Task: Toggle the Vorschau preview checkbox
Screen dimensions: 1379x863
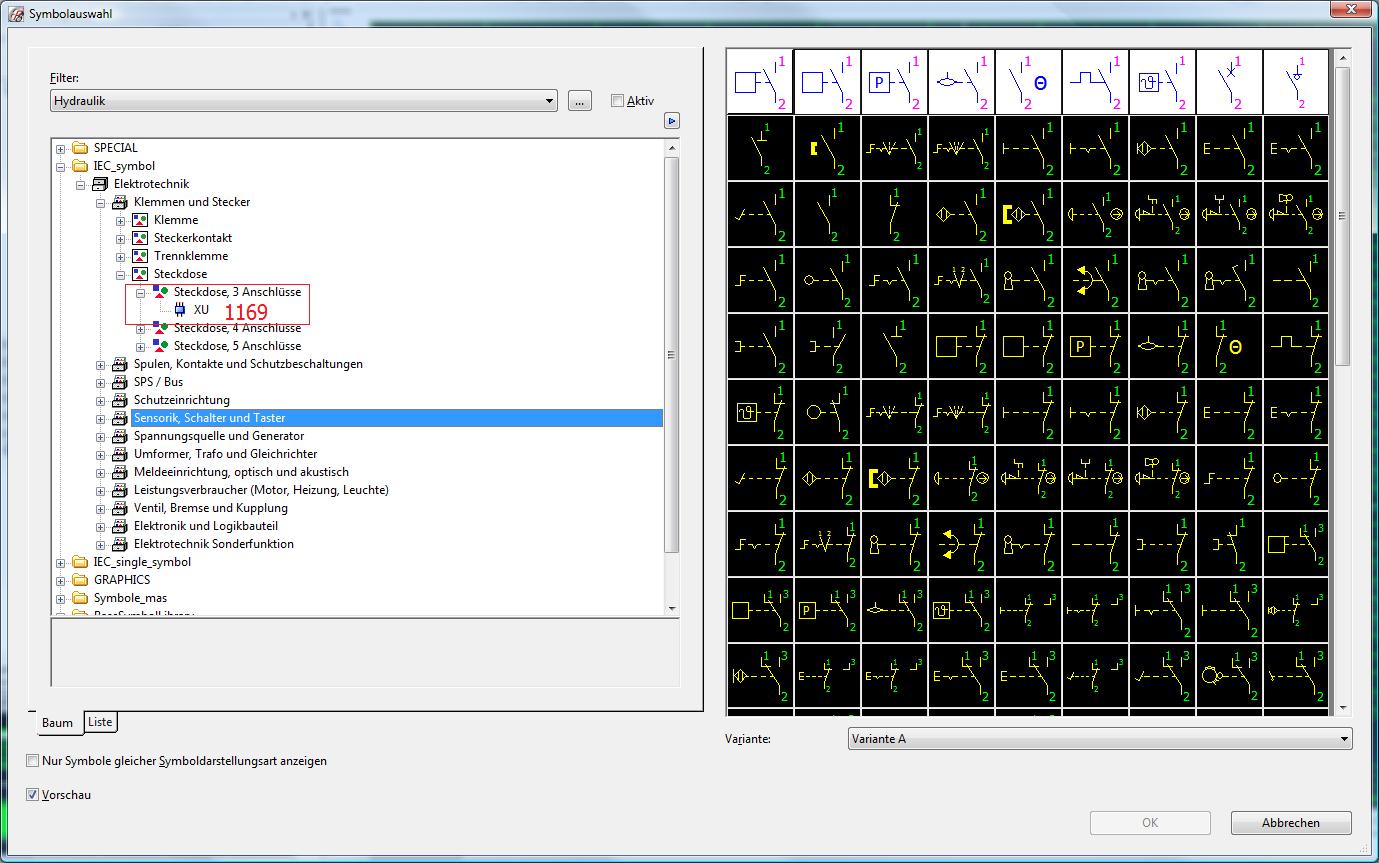Action: point(33,795)
